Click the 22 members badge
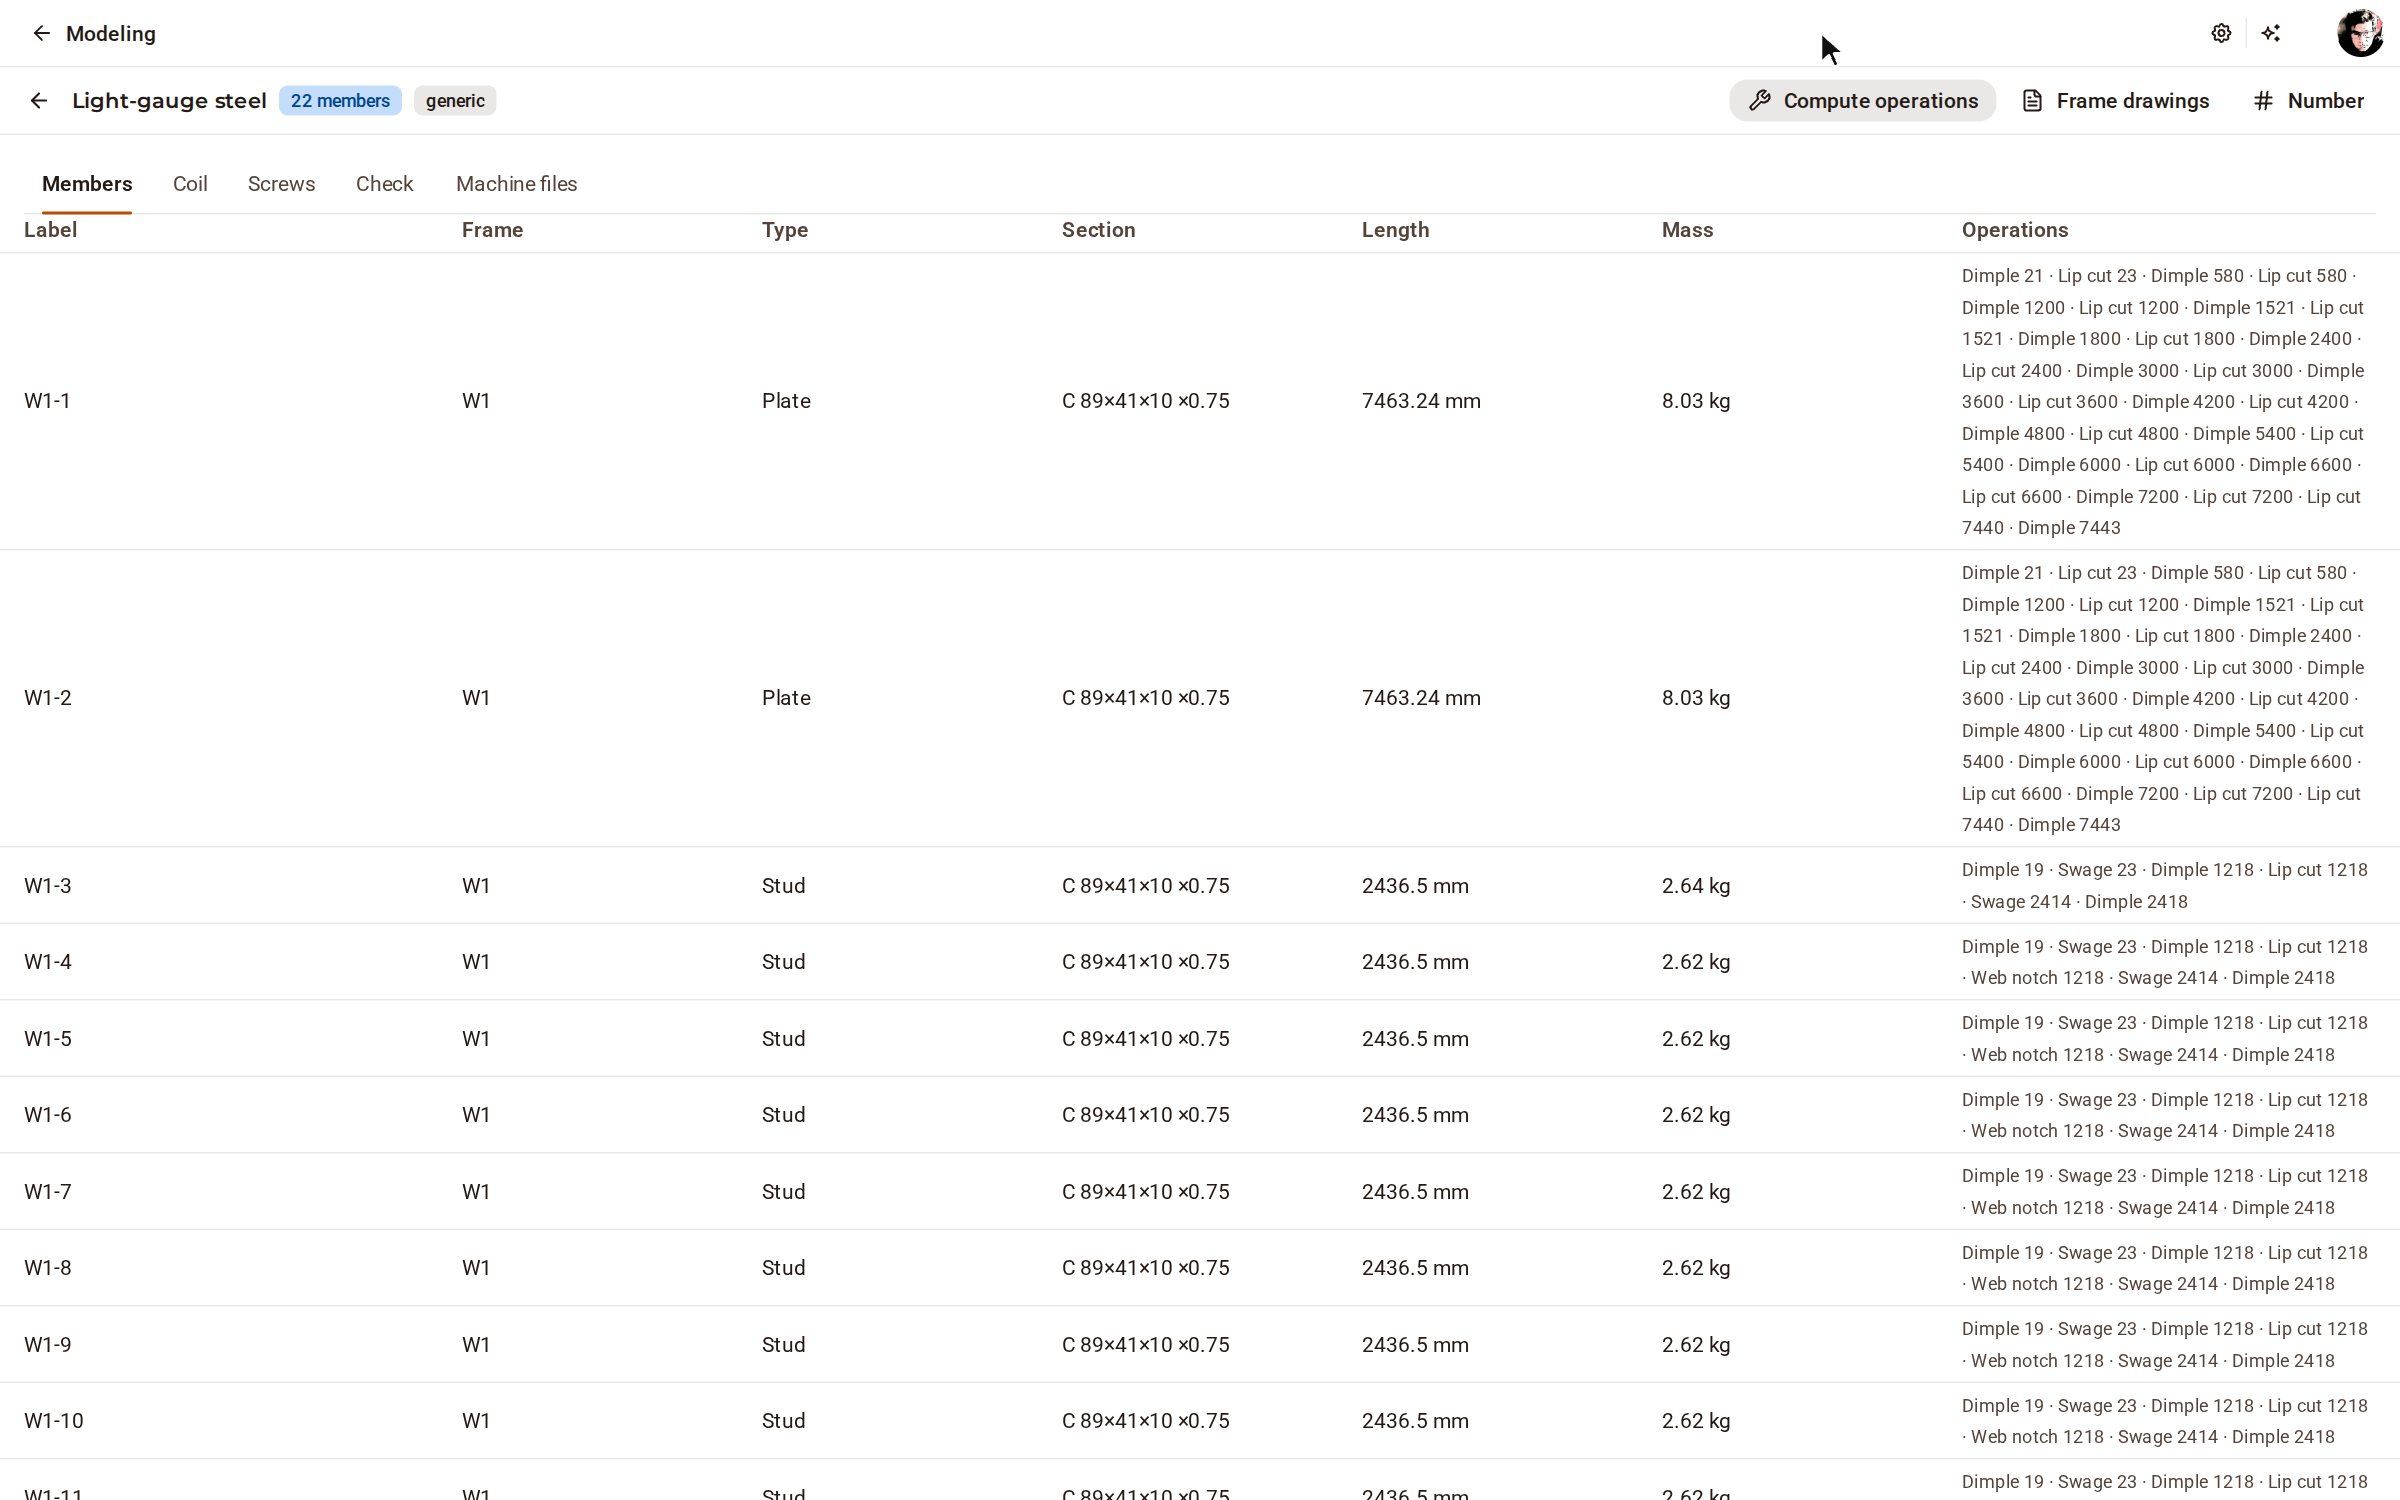The image size is (2400, 1500). [x=340, y=100]
